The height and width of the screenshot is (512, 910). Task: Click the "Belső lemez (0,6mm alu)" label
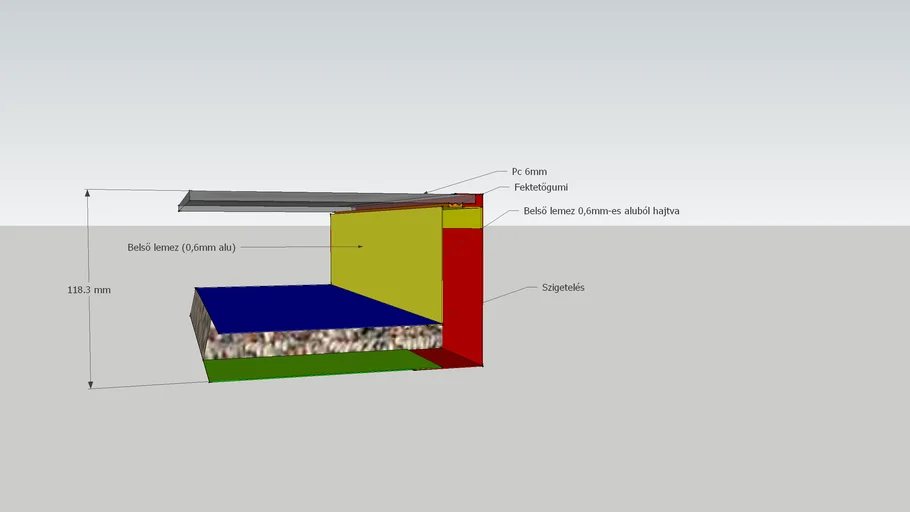click(181, 247)
